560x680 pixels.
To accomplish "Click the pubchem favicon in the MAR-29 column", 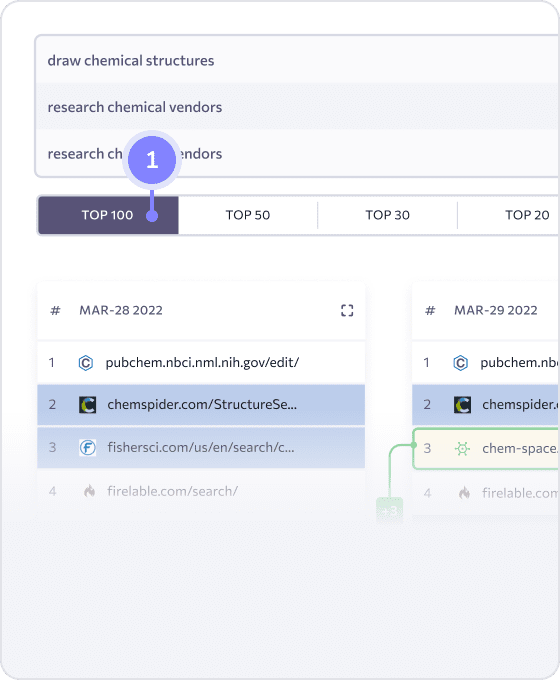I will pyautogui.click(x=460, y=363).
